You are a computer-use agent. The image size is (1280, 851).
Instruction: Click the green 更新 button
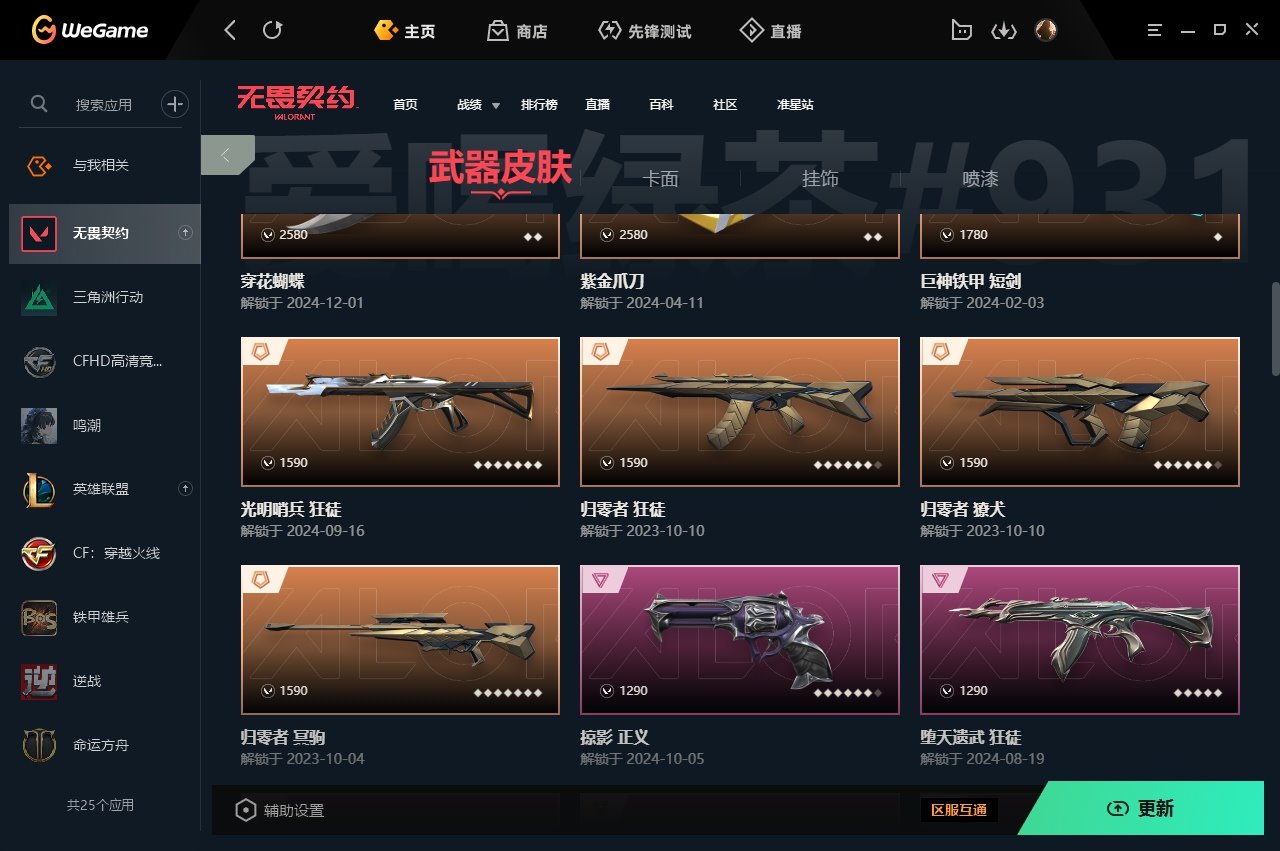click(1141, 808)
